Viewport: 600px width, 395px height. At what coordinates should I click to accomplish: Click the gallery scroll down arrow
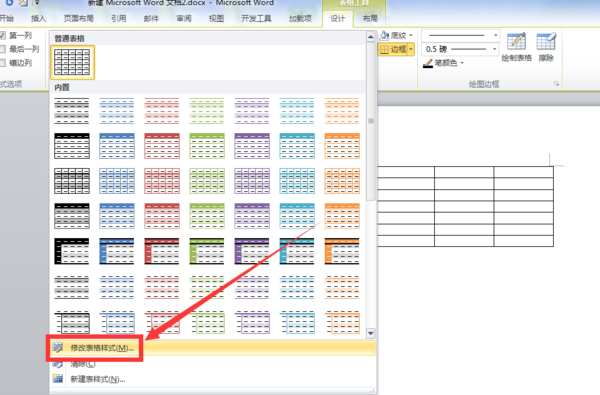[370, 333]
